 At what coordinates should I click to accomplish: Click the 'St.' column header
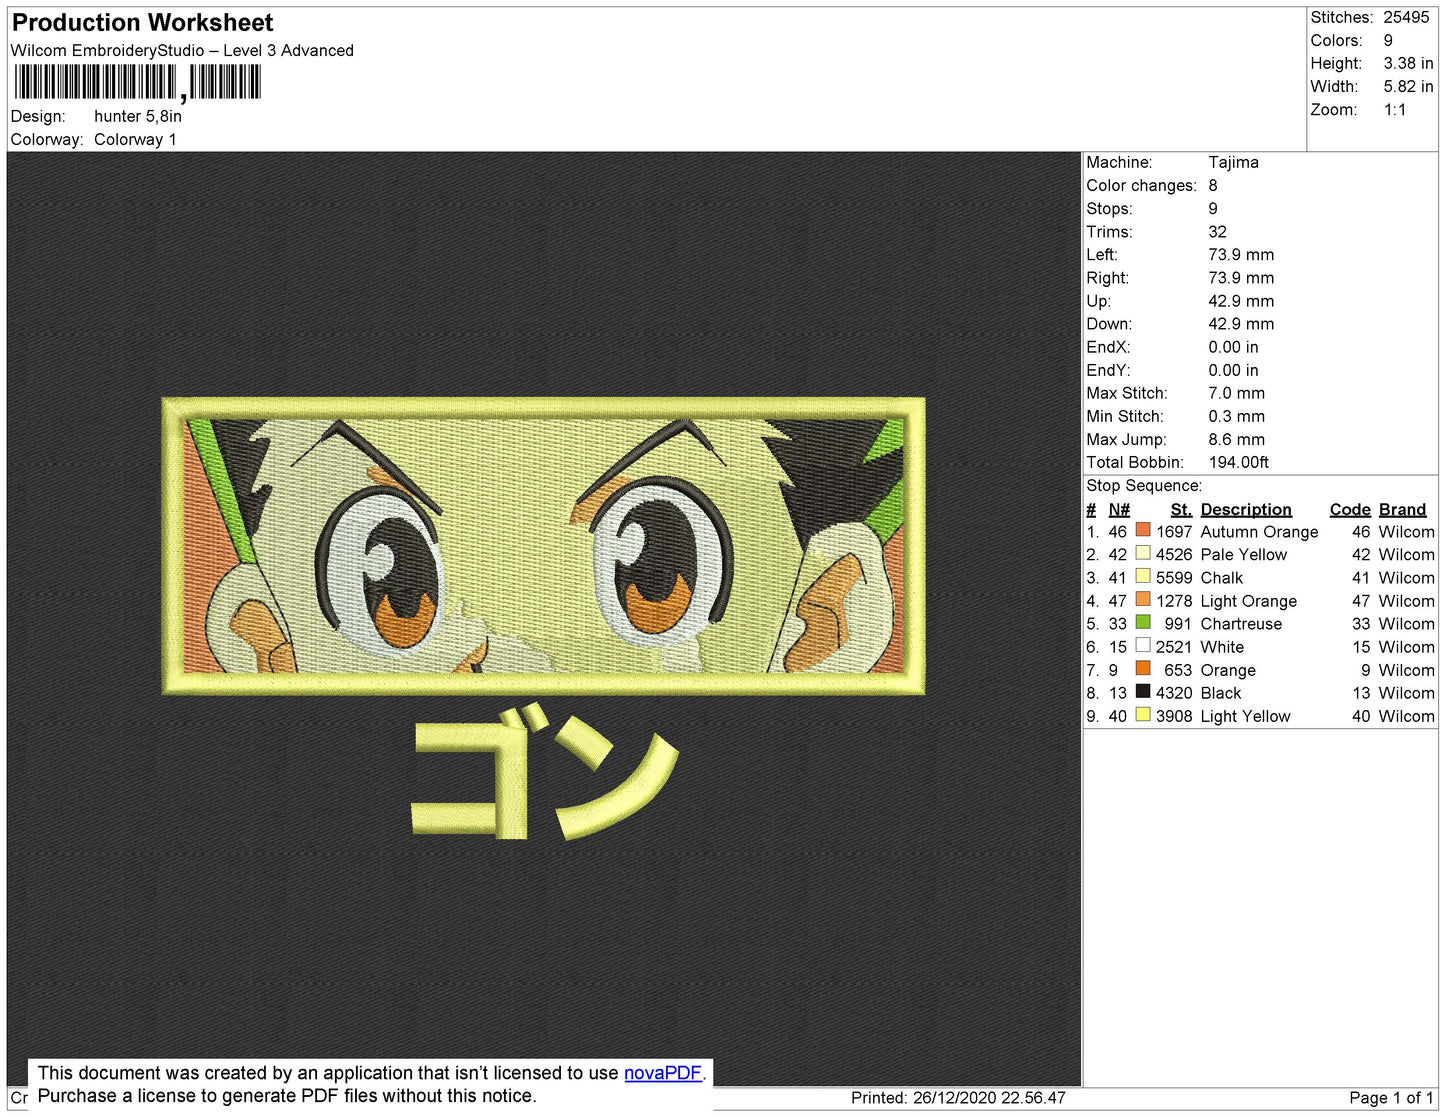[x=1181, y=509]
